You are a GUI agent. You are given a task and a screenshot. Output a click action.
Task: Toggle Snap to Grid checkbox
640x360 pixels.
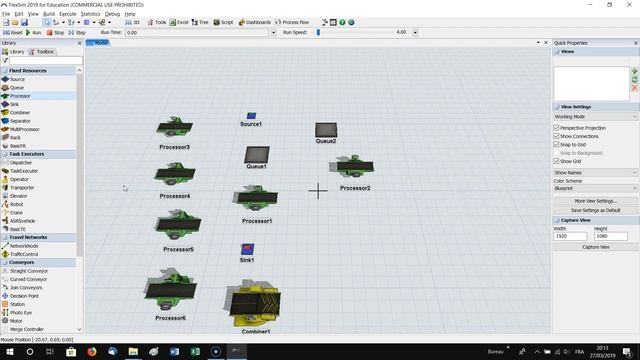pyautogui.click(x=556, y=144)
